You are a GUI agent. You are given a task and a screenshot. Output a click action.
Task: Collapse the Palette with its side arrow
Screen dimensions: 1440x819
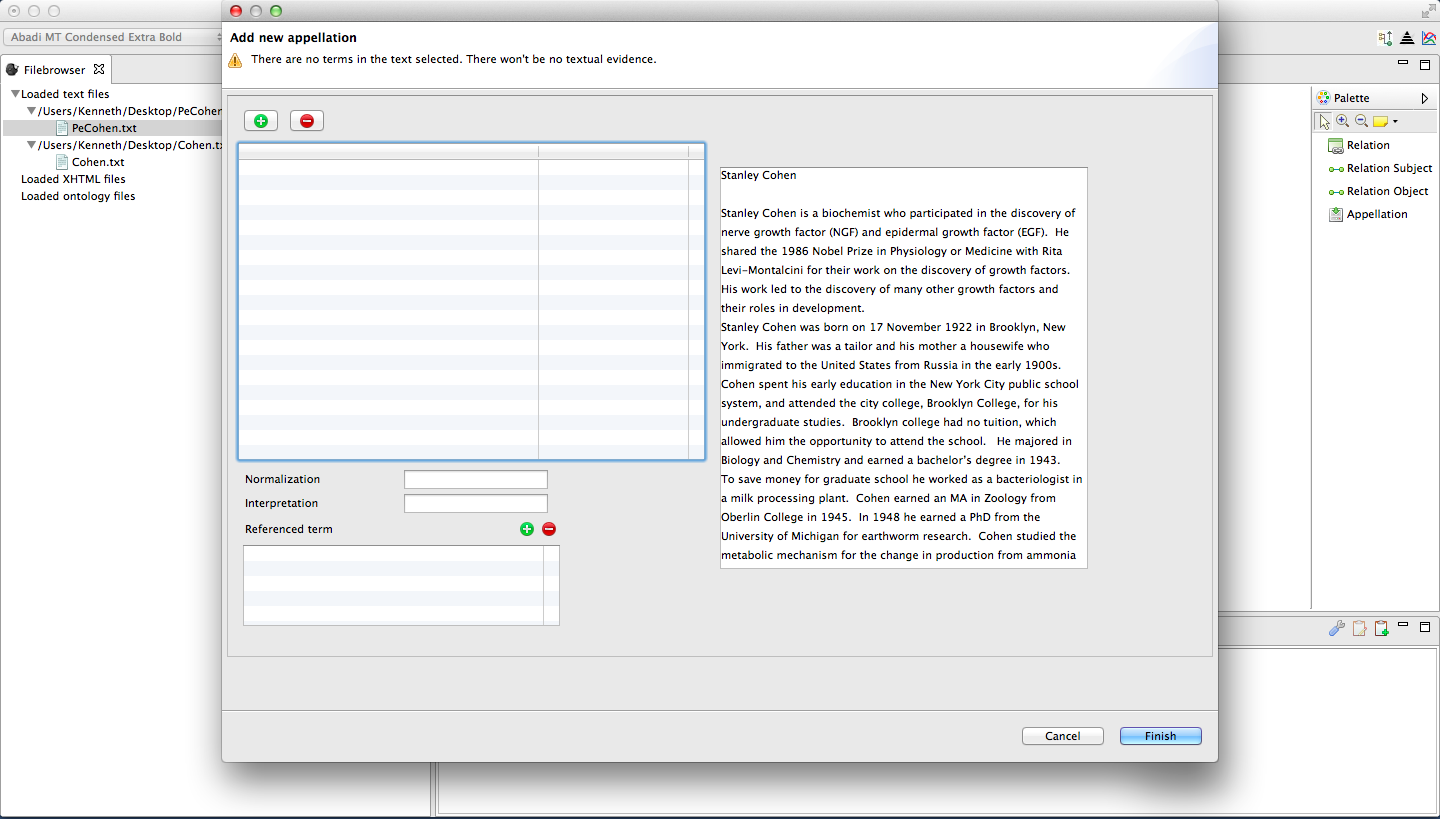tap(1424, 98)
